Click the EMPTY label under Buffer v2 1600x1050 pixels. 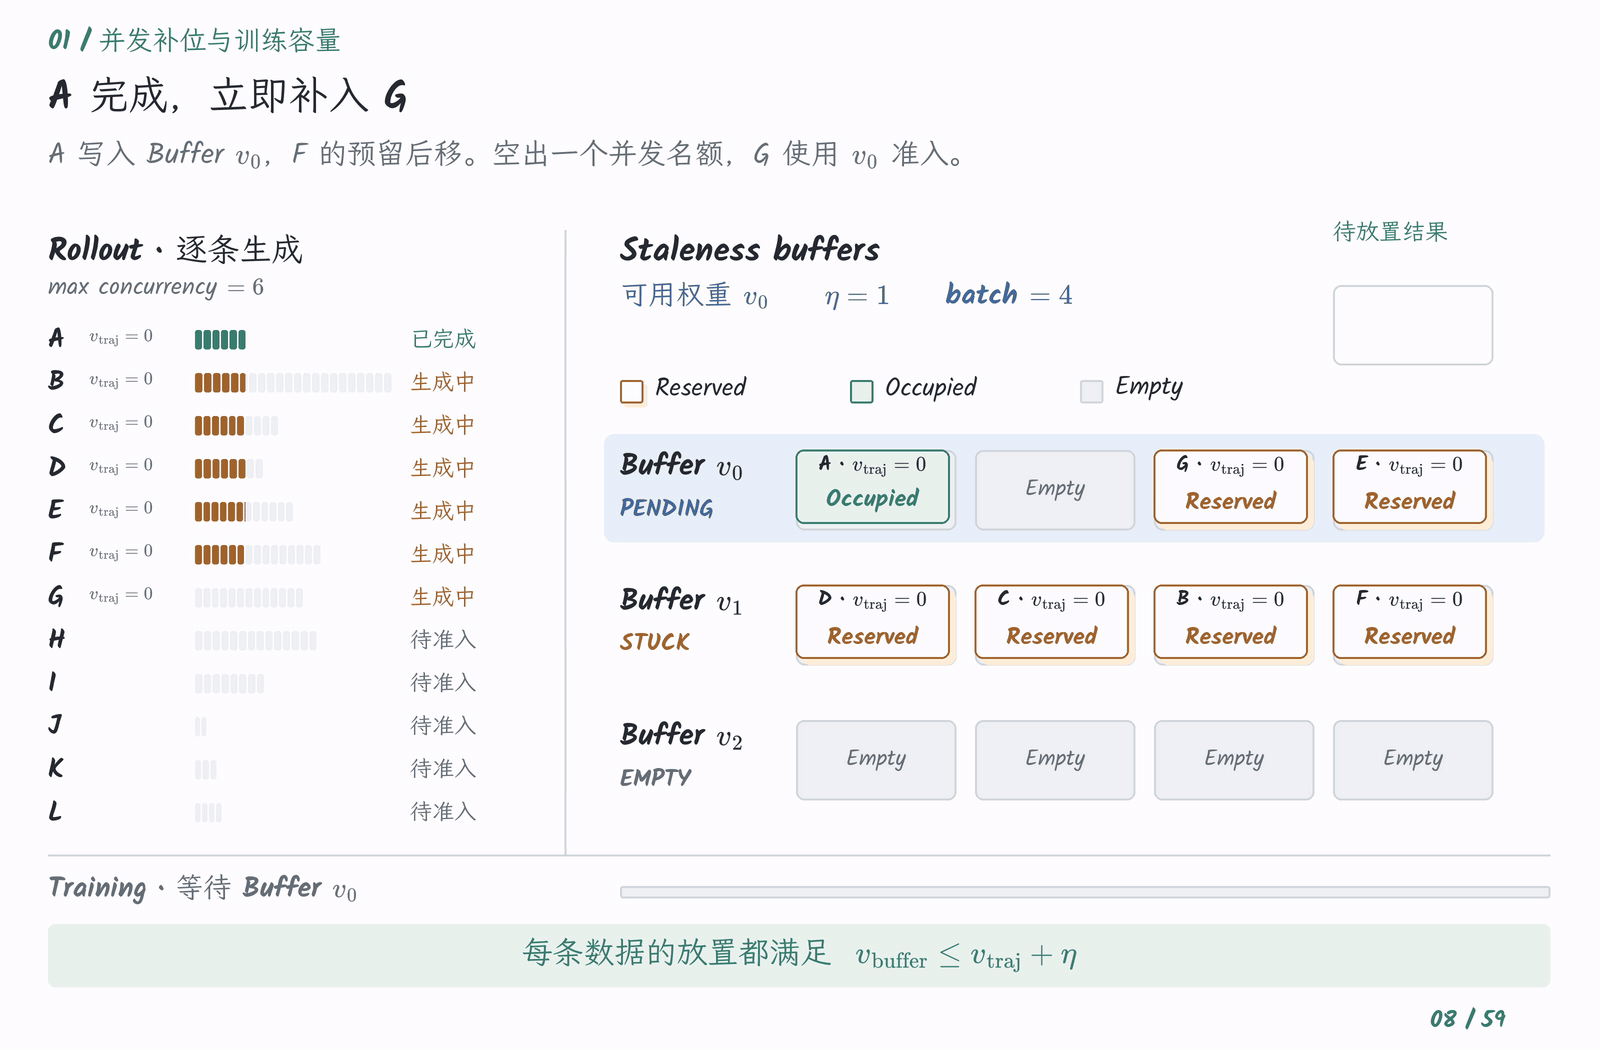[656, 777]
